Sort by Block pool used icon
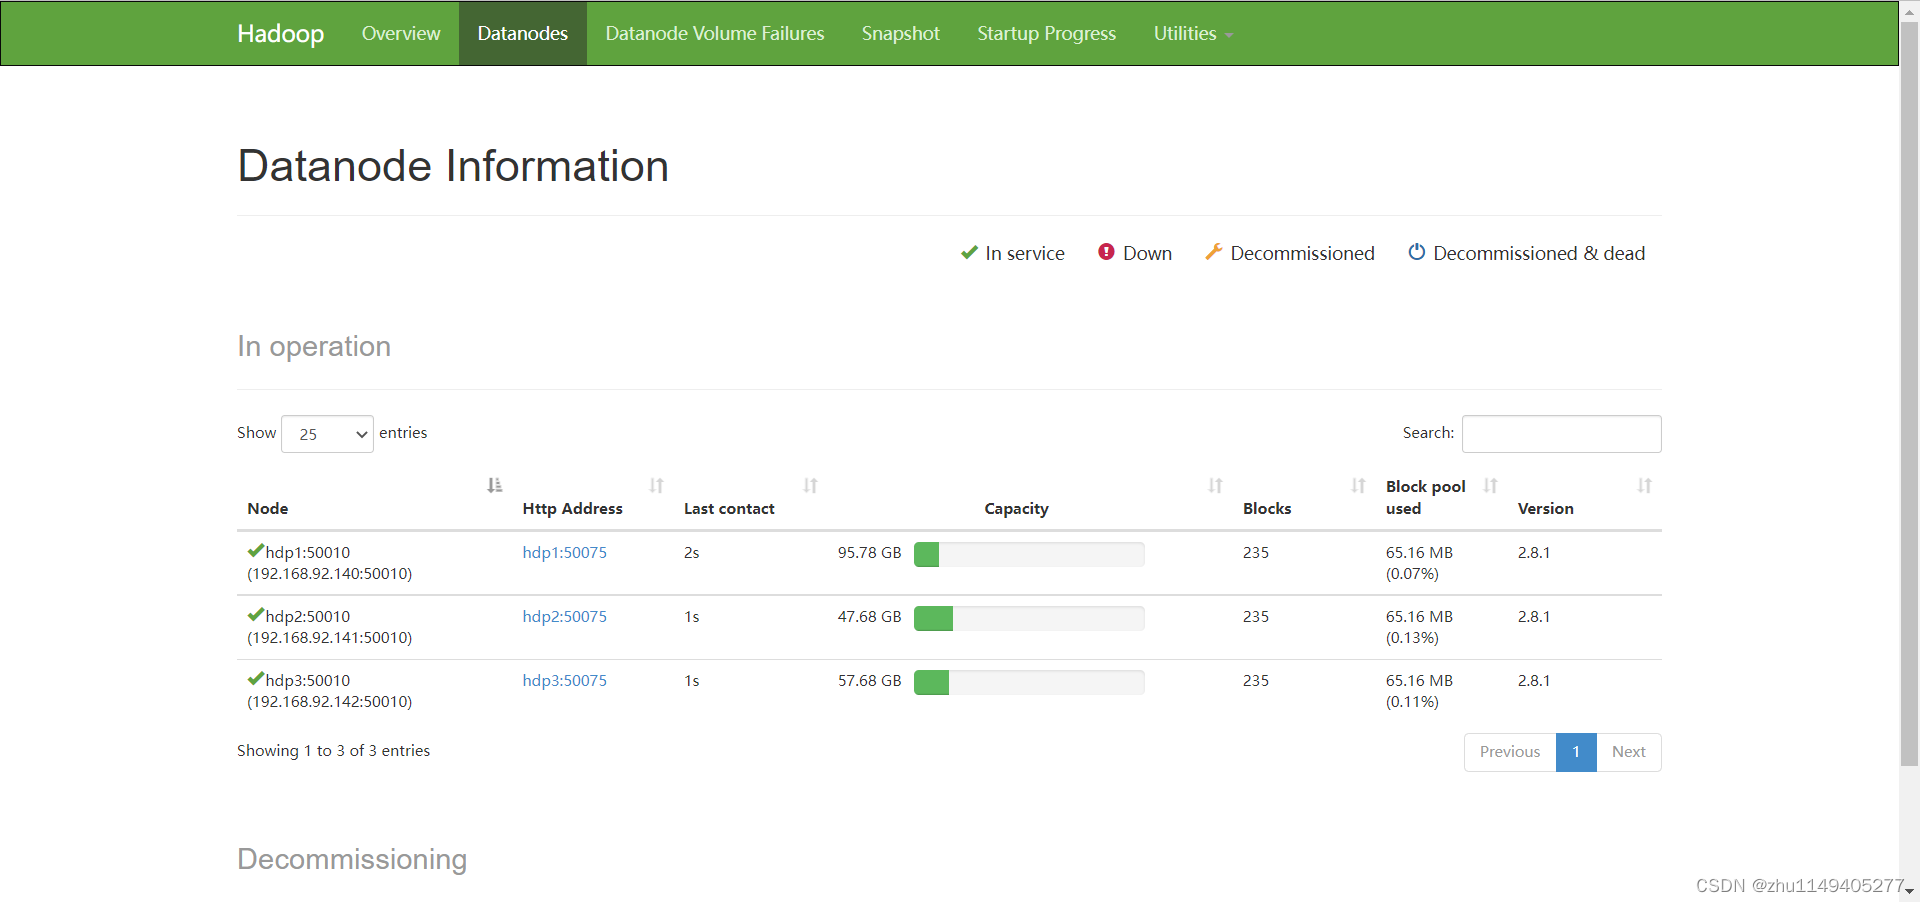This screenshot has width=1920, height=902. point(1490,486)
